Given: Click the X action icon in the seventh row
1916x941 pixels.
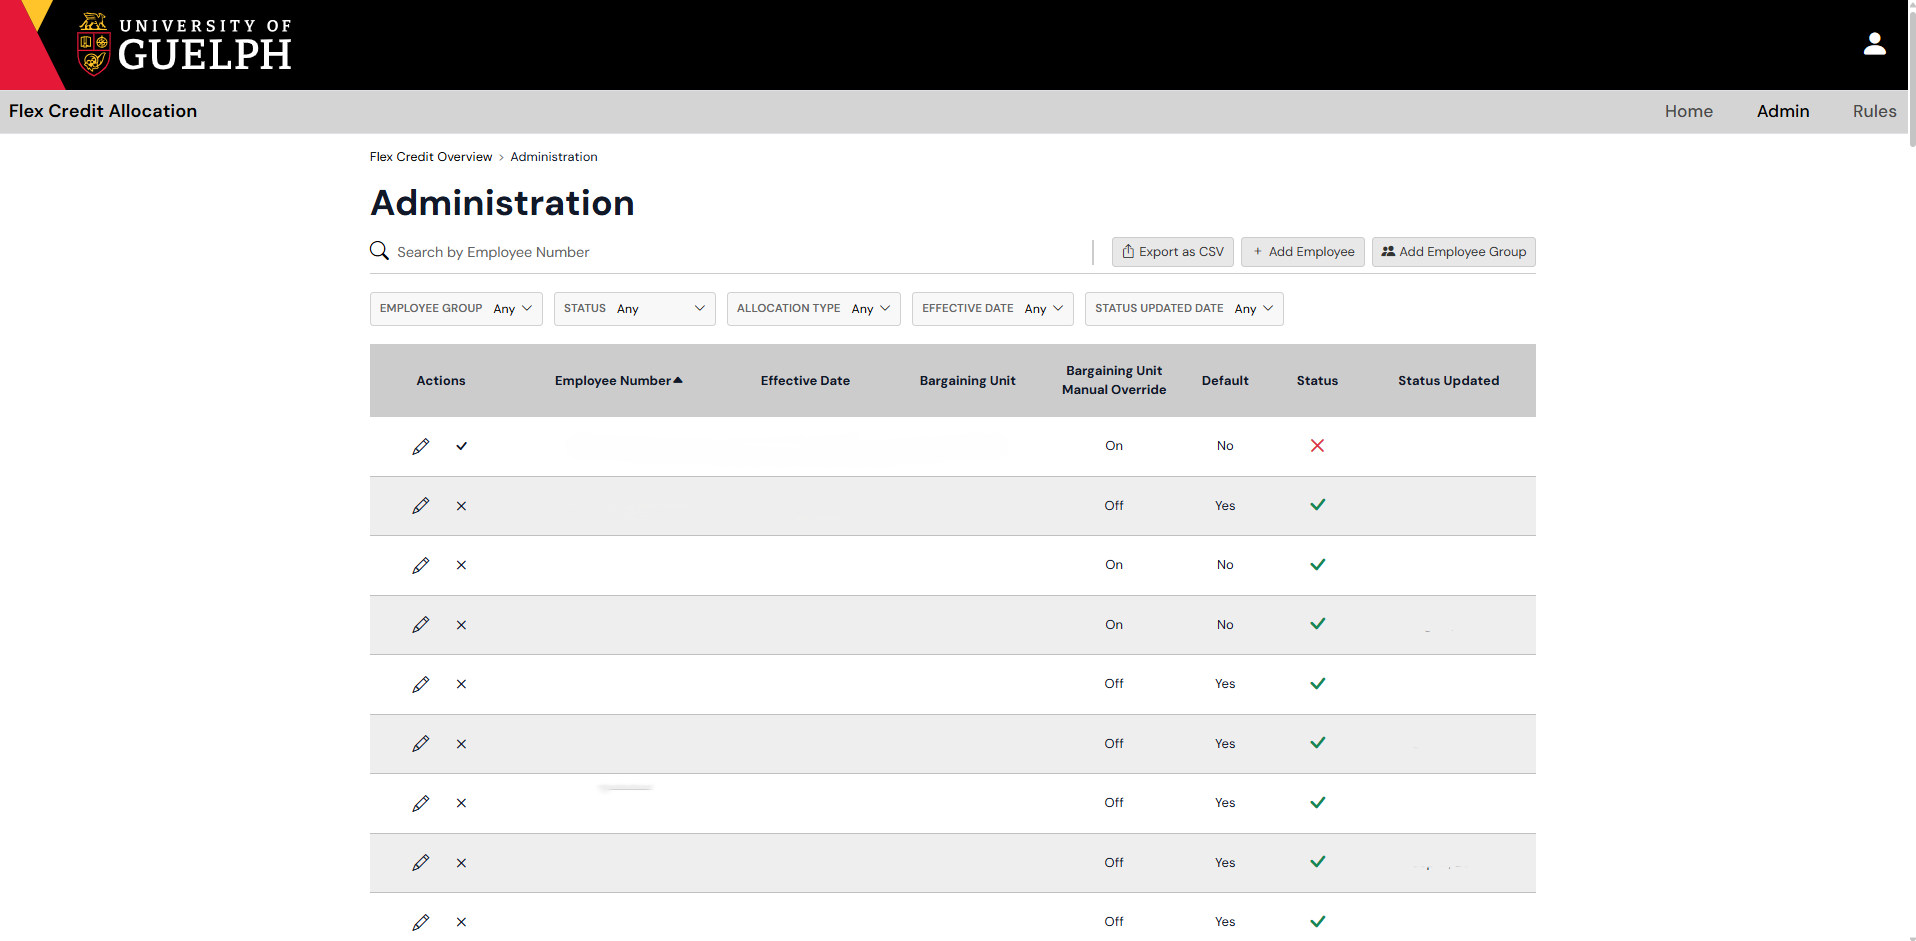Looking at the screenshot, I should click(461, 803).
